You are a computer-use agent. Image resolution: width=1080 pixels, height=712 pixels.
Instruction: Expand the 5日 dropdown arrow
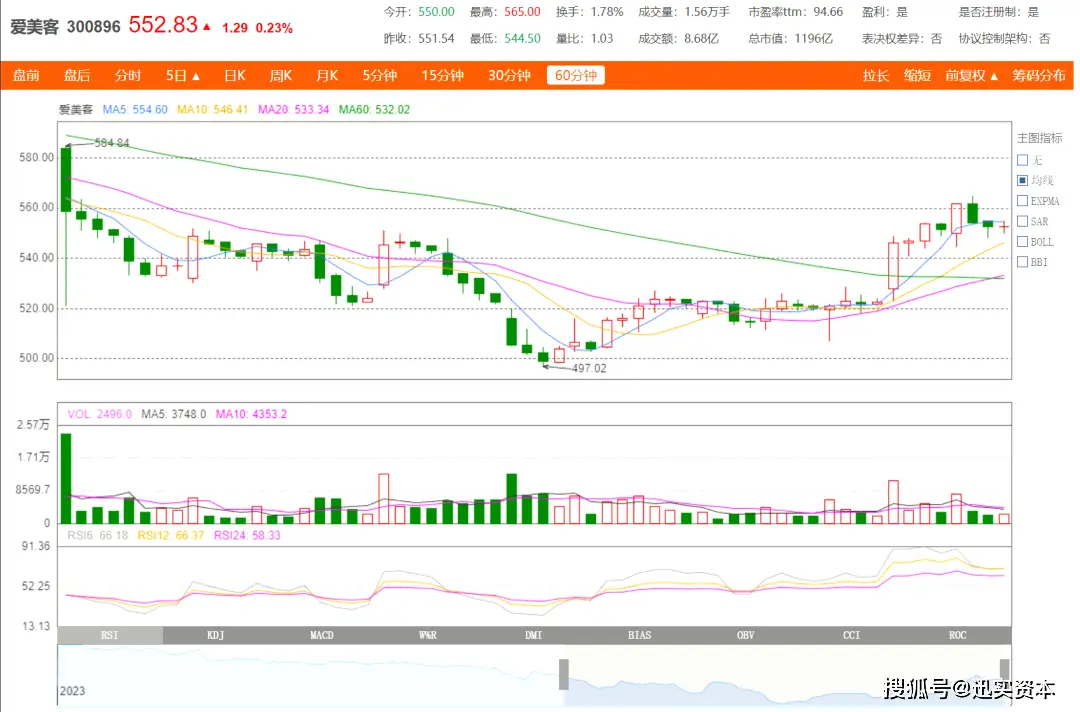pos(196,76)
